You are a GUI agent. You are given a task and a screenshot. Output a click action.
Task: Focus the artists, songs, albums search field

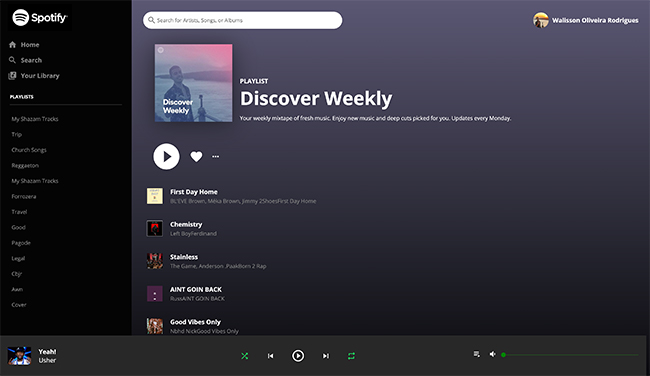(243, 20)
